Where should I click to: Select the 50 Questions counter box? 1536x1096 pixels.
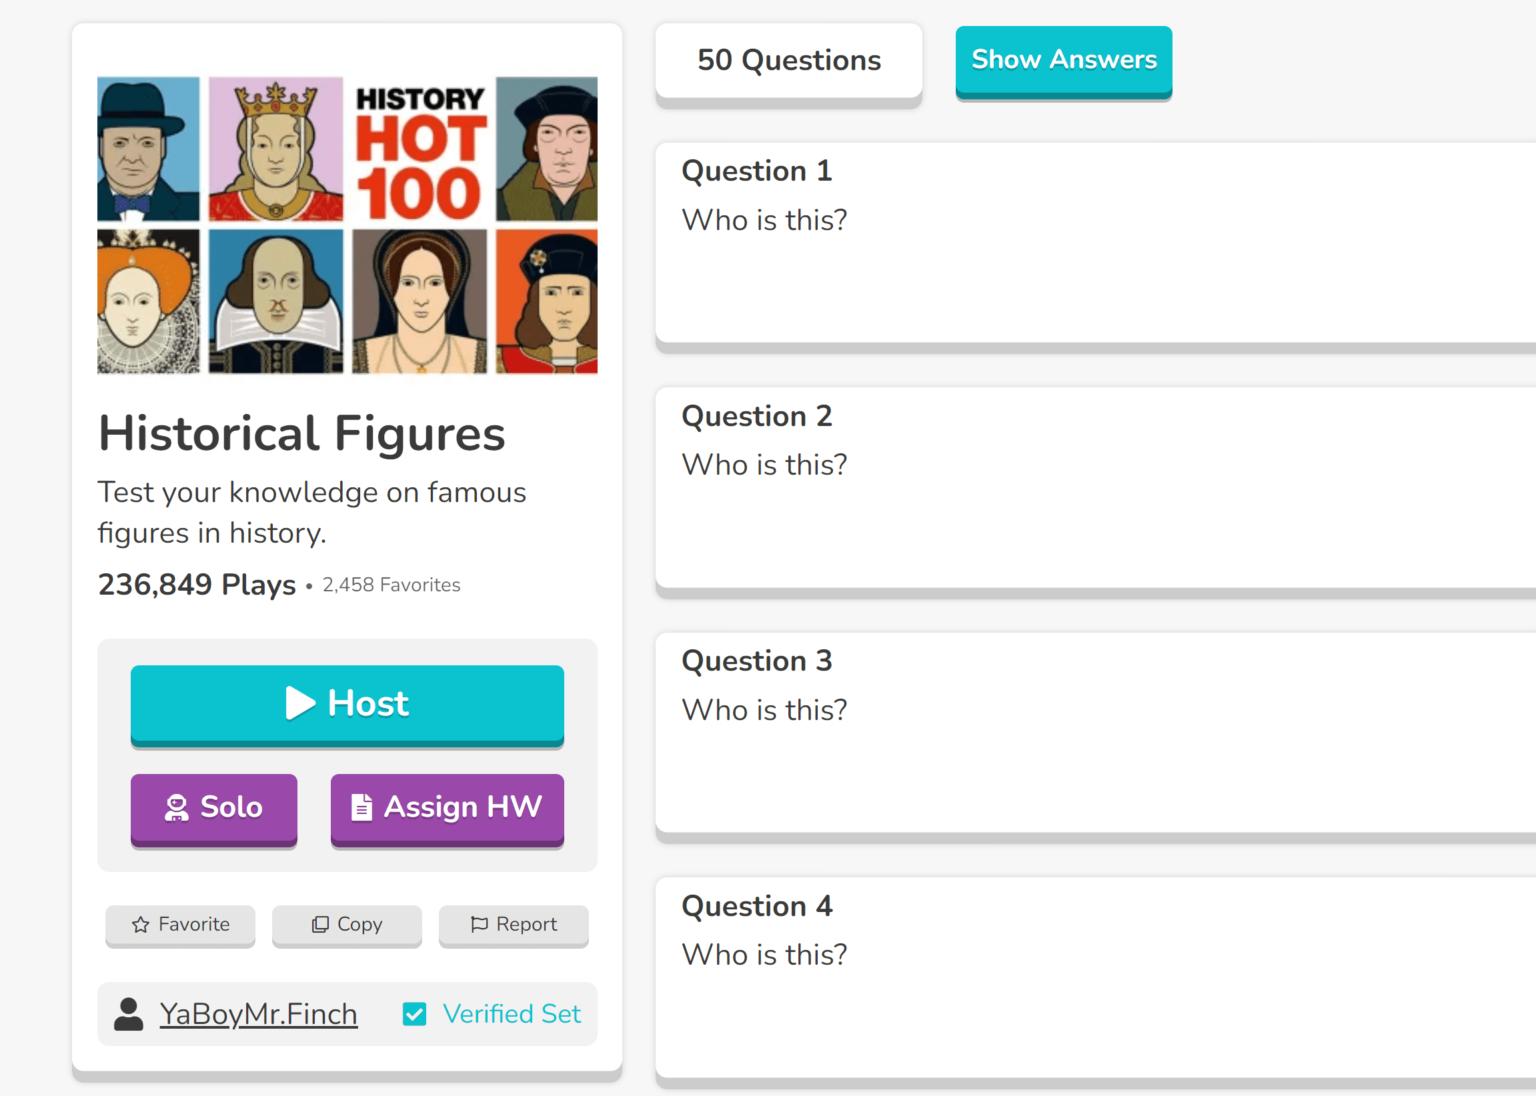(788, 61)
